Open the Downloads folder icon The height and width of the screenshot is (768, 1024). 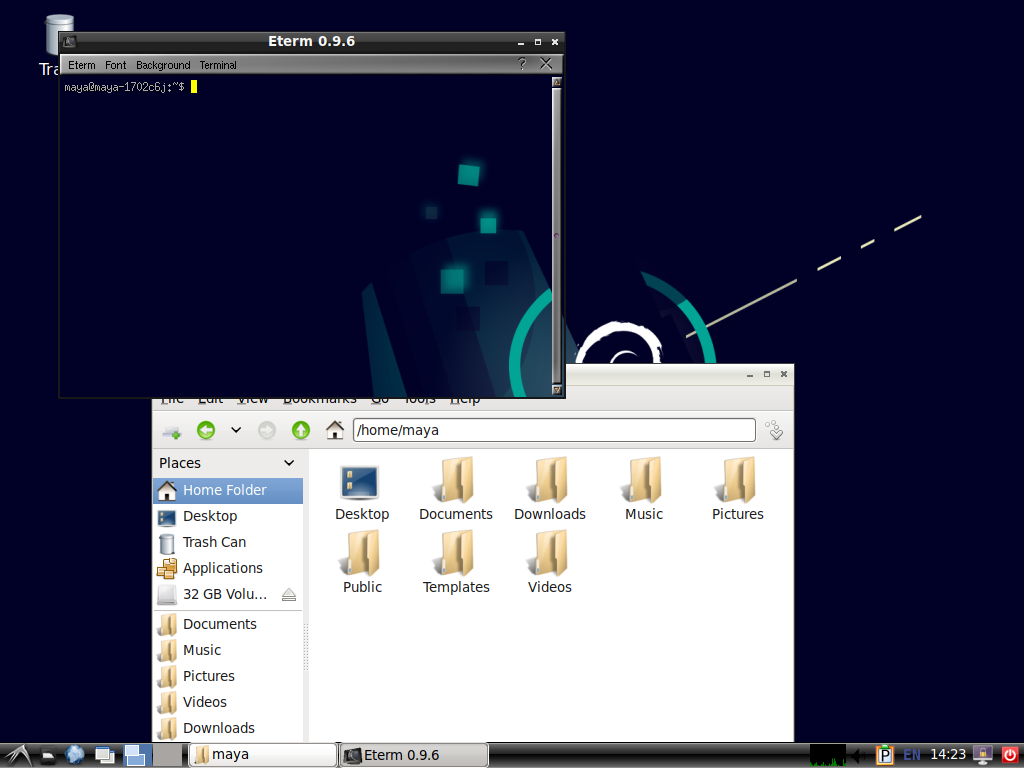[550, 489]
